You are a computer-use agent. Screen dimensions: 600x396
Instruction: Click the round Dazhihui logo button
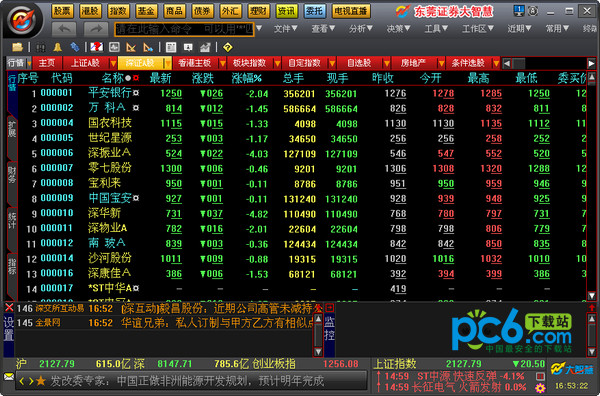pos(23,20)
